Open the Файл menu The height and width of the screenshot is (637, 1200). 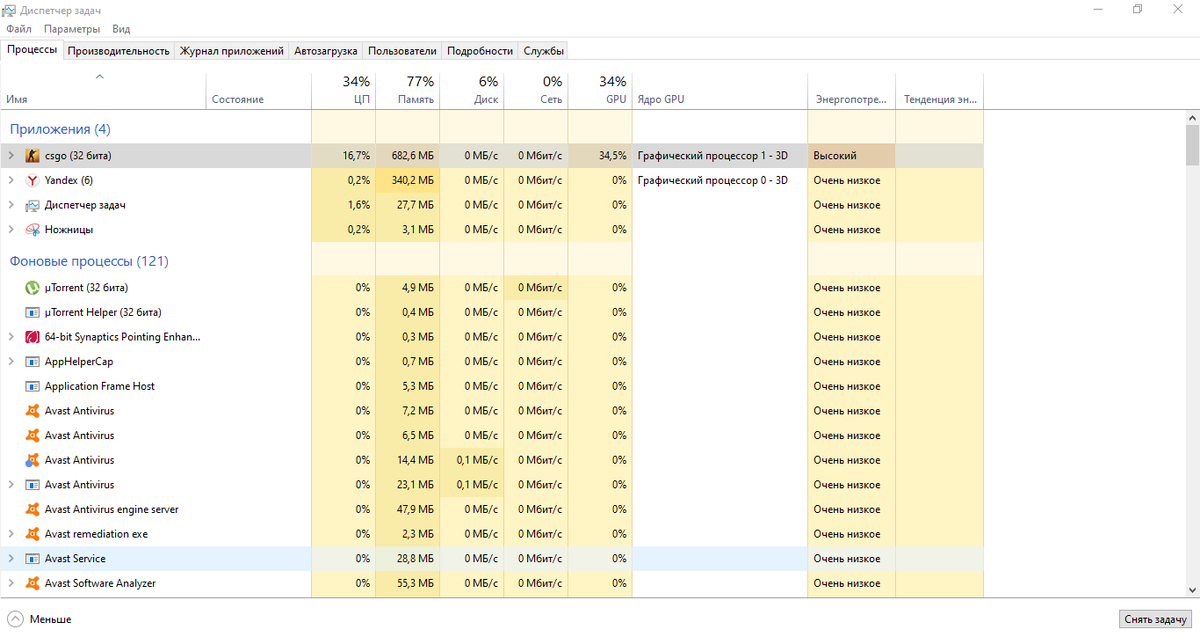coord(19,29)
